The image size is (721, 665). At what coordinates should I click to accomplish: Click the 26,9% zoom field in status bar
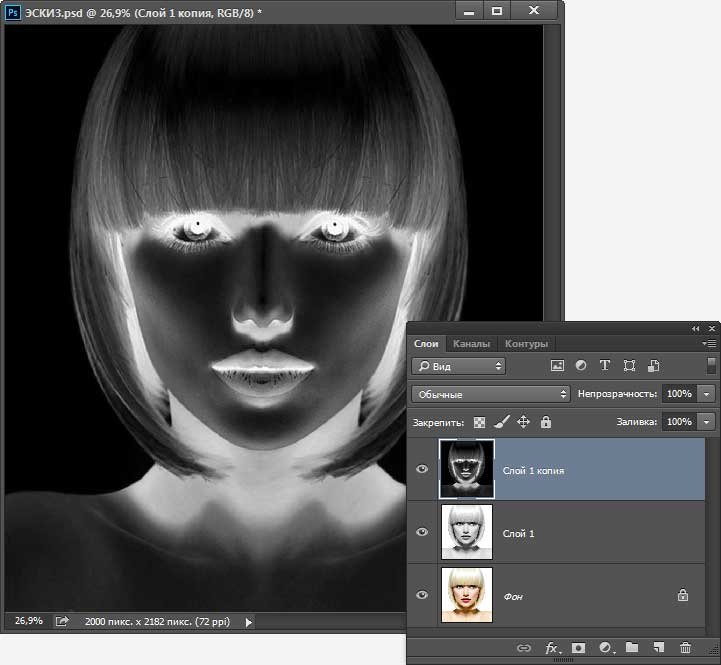pyautogui.click(x=29, y=621)
